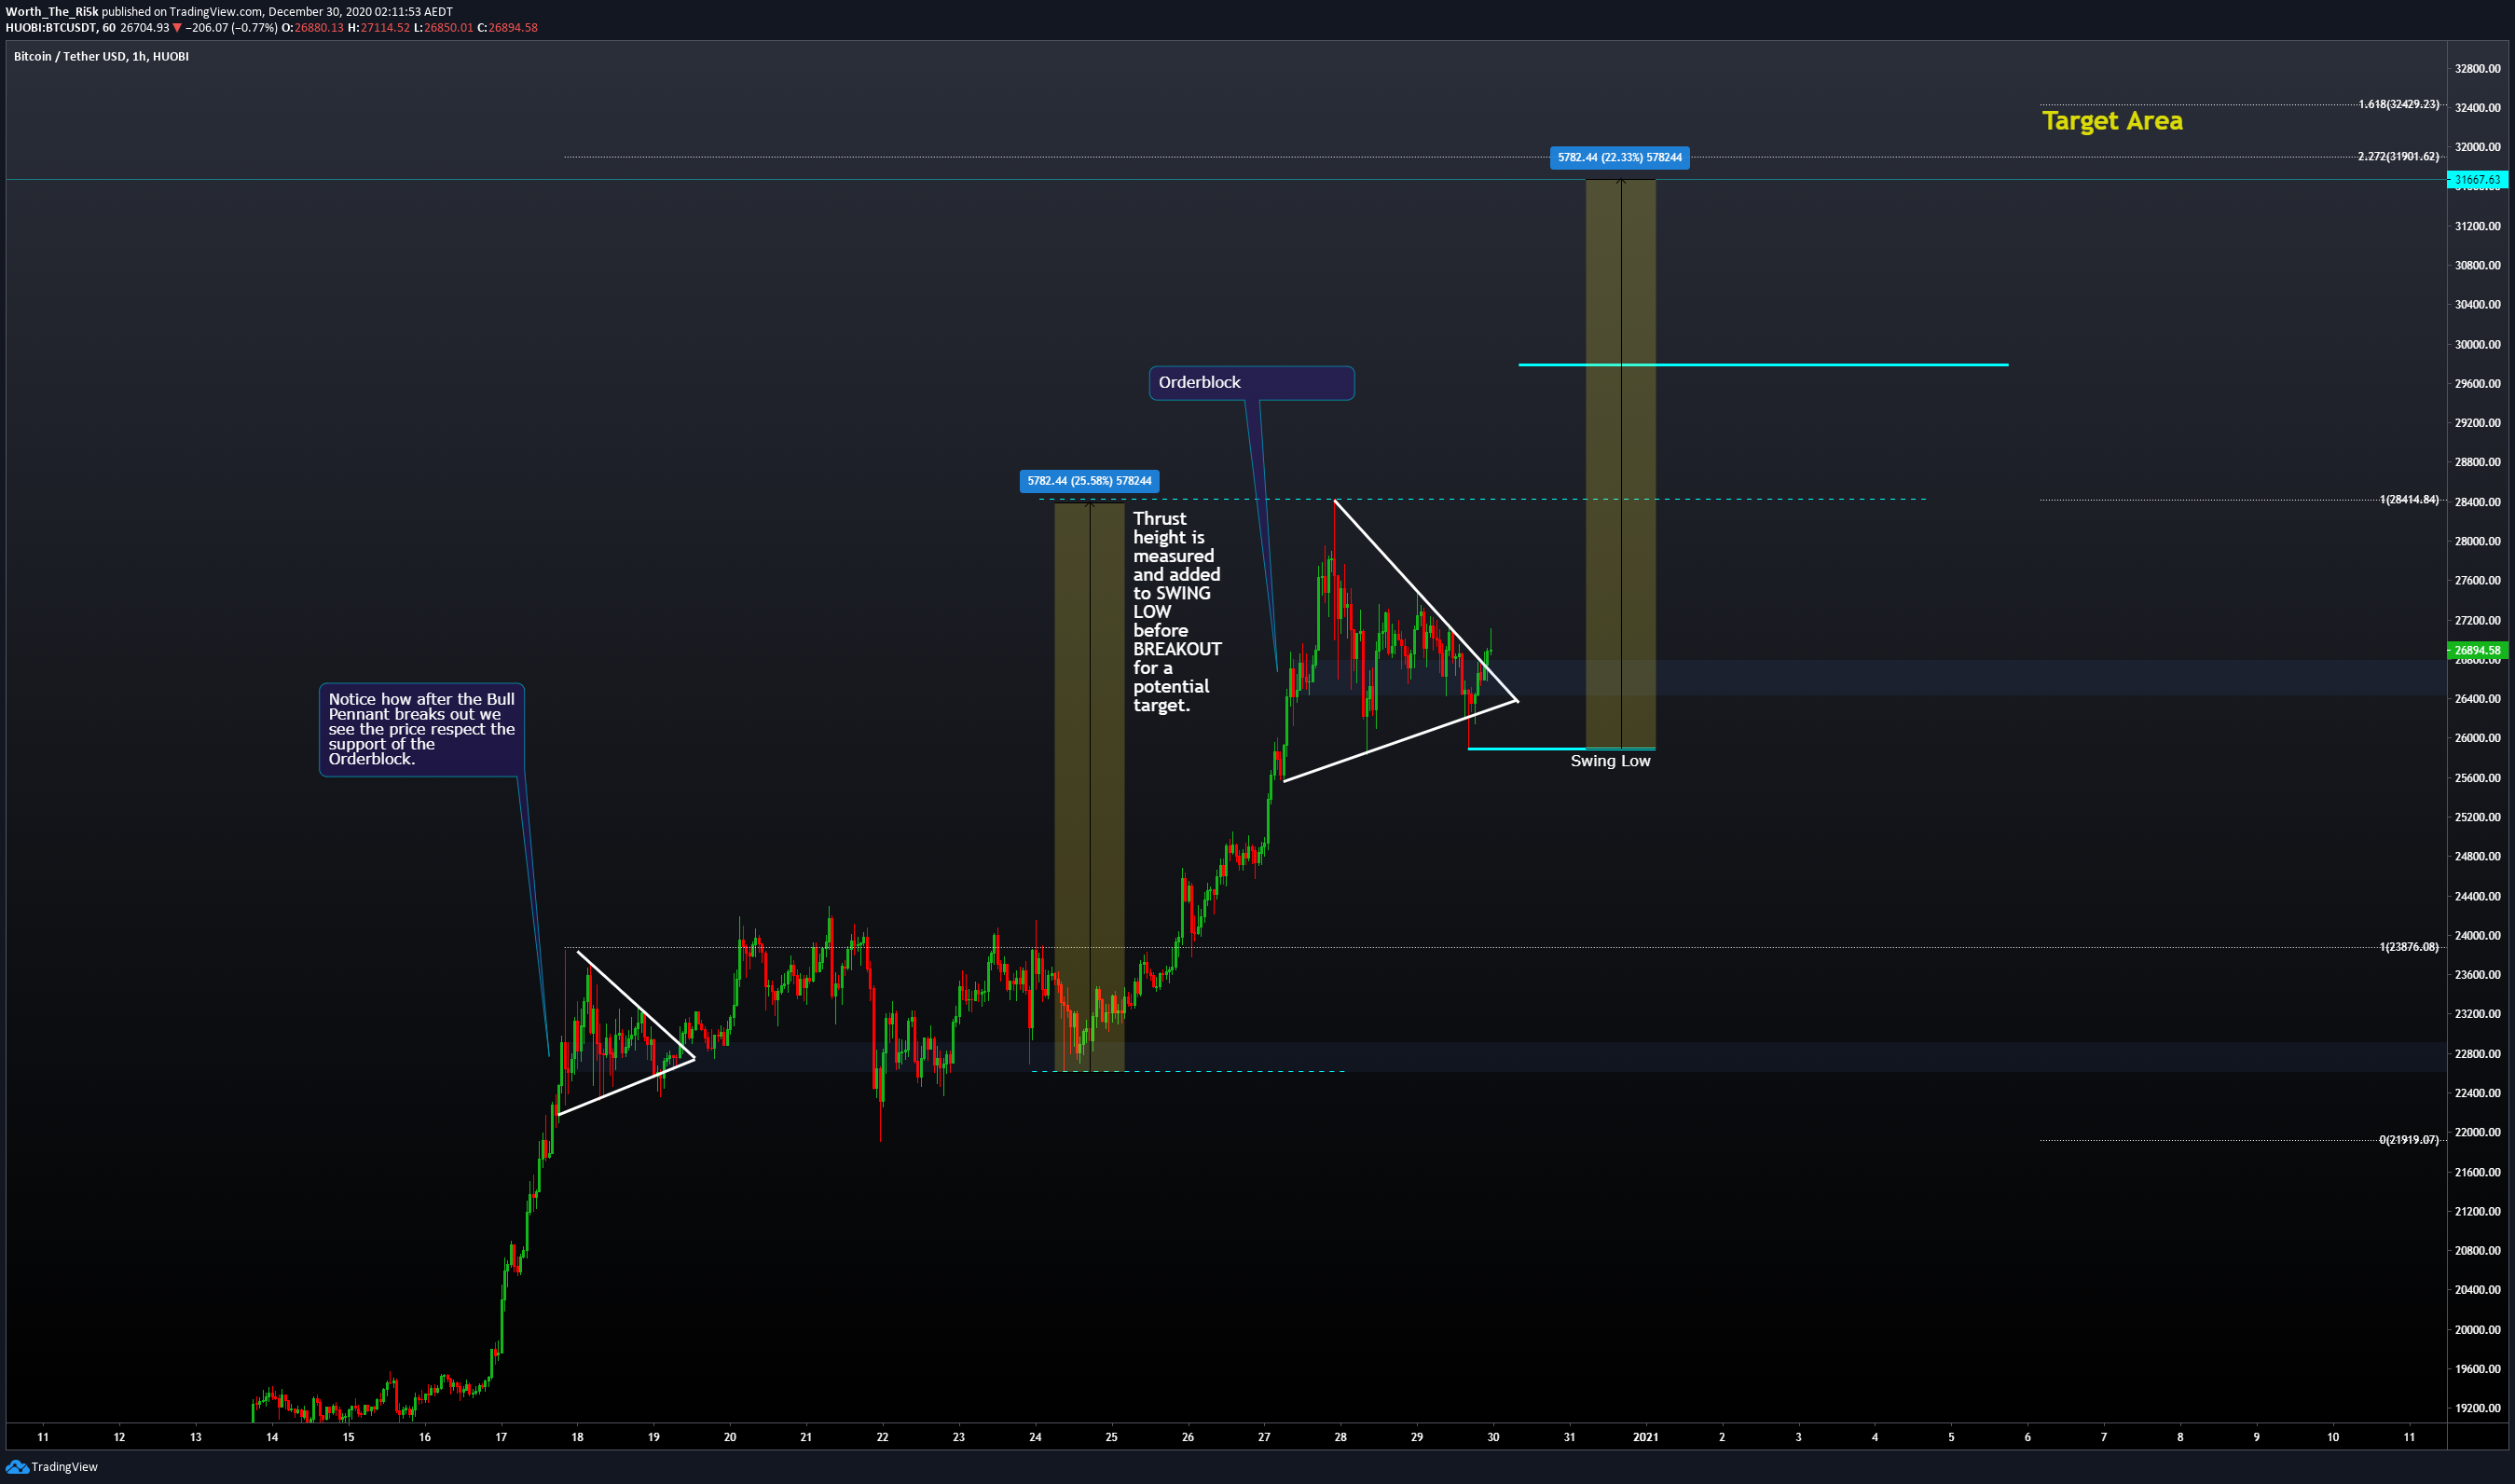The image size is (2515, 1484).
Task: Click the HUOBI:BTCUSDT, 60 symbol text in header
Action: coord(61,28)
